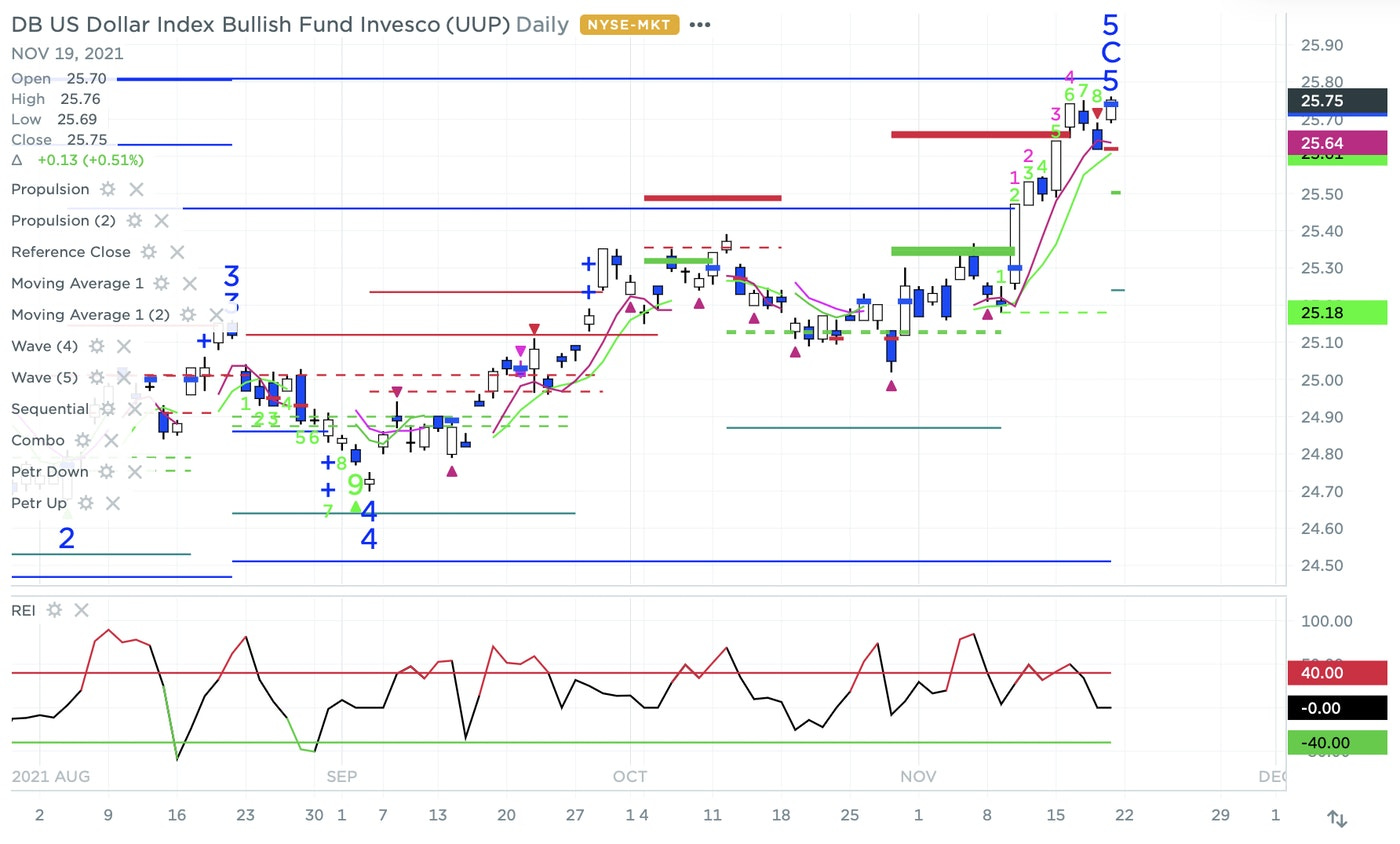
Task: Click the 25.75 current price tag
Action: click(1337, 101)
